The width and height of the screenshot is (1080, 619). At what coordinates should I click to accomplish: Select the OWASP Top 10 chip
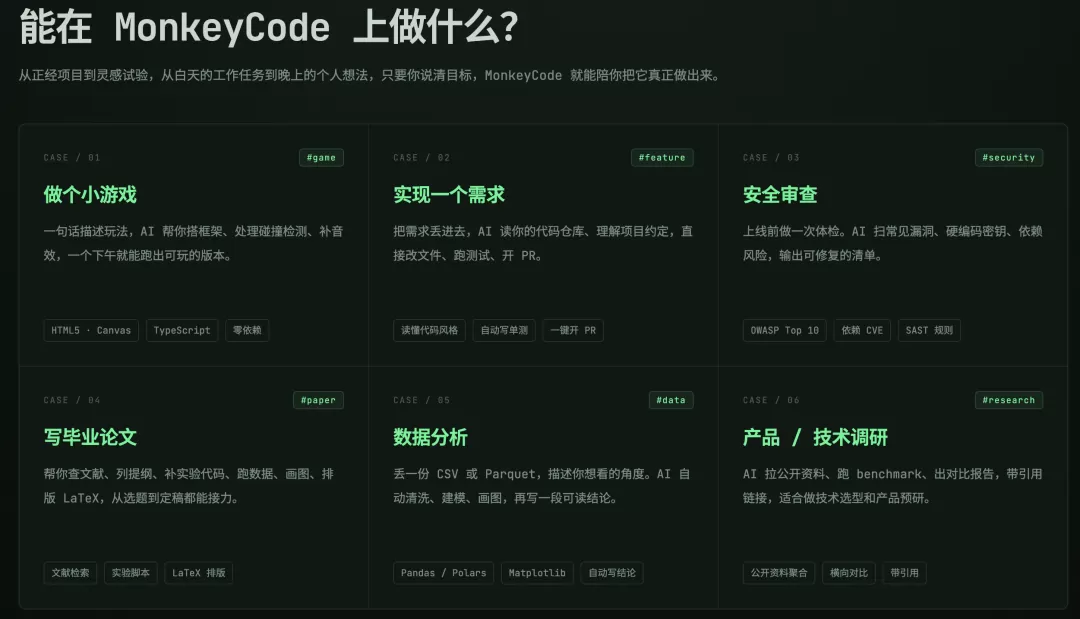(x=785, y=331)
